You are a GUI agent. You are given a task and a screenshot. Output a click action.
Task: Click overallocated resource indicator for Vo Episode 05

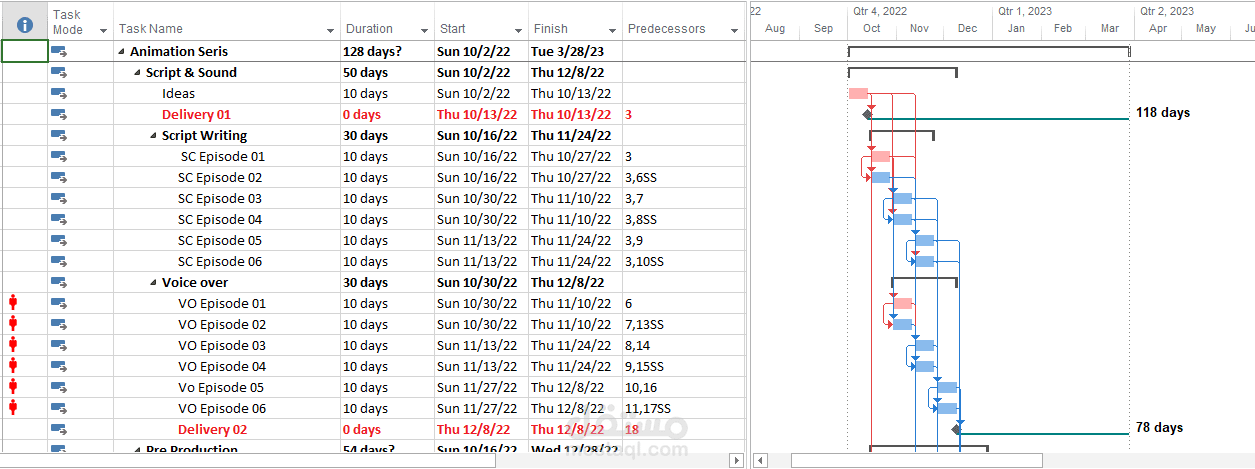click(13, 386)
